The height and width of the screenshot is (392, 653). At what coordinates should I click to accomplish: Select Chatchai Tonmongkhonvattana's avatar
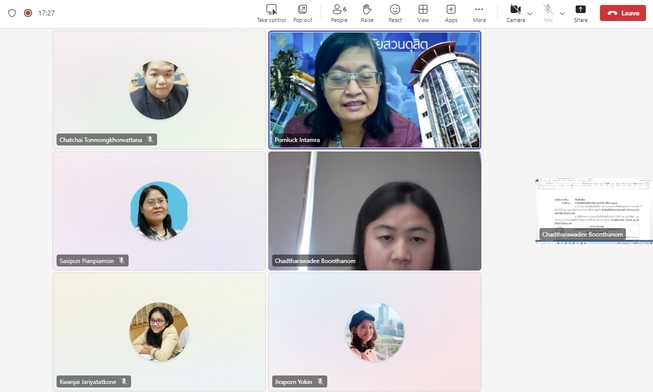[159, 90]
